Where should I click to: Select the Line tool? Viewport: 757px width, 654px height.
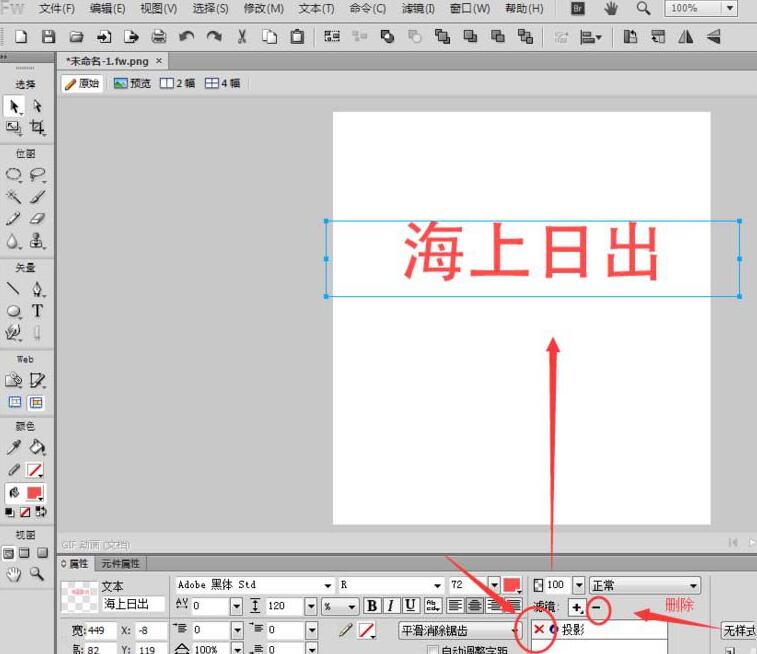[14, 289]
